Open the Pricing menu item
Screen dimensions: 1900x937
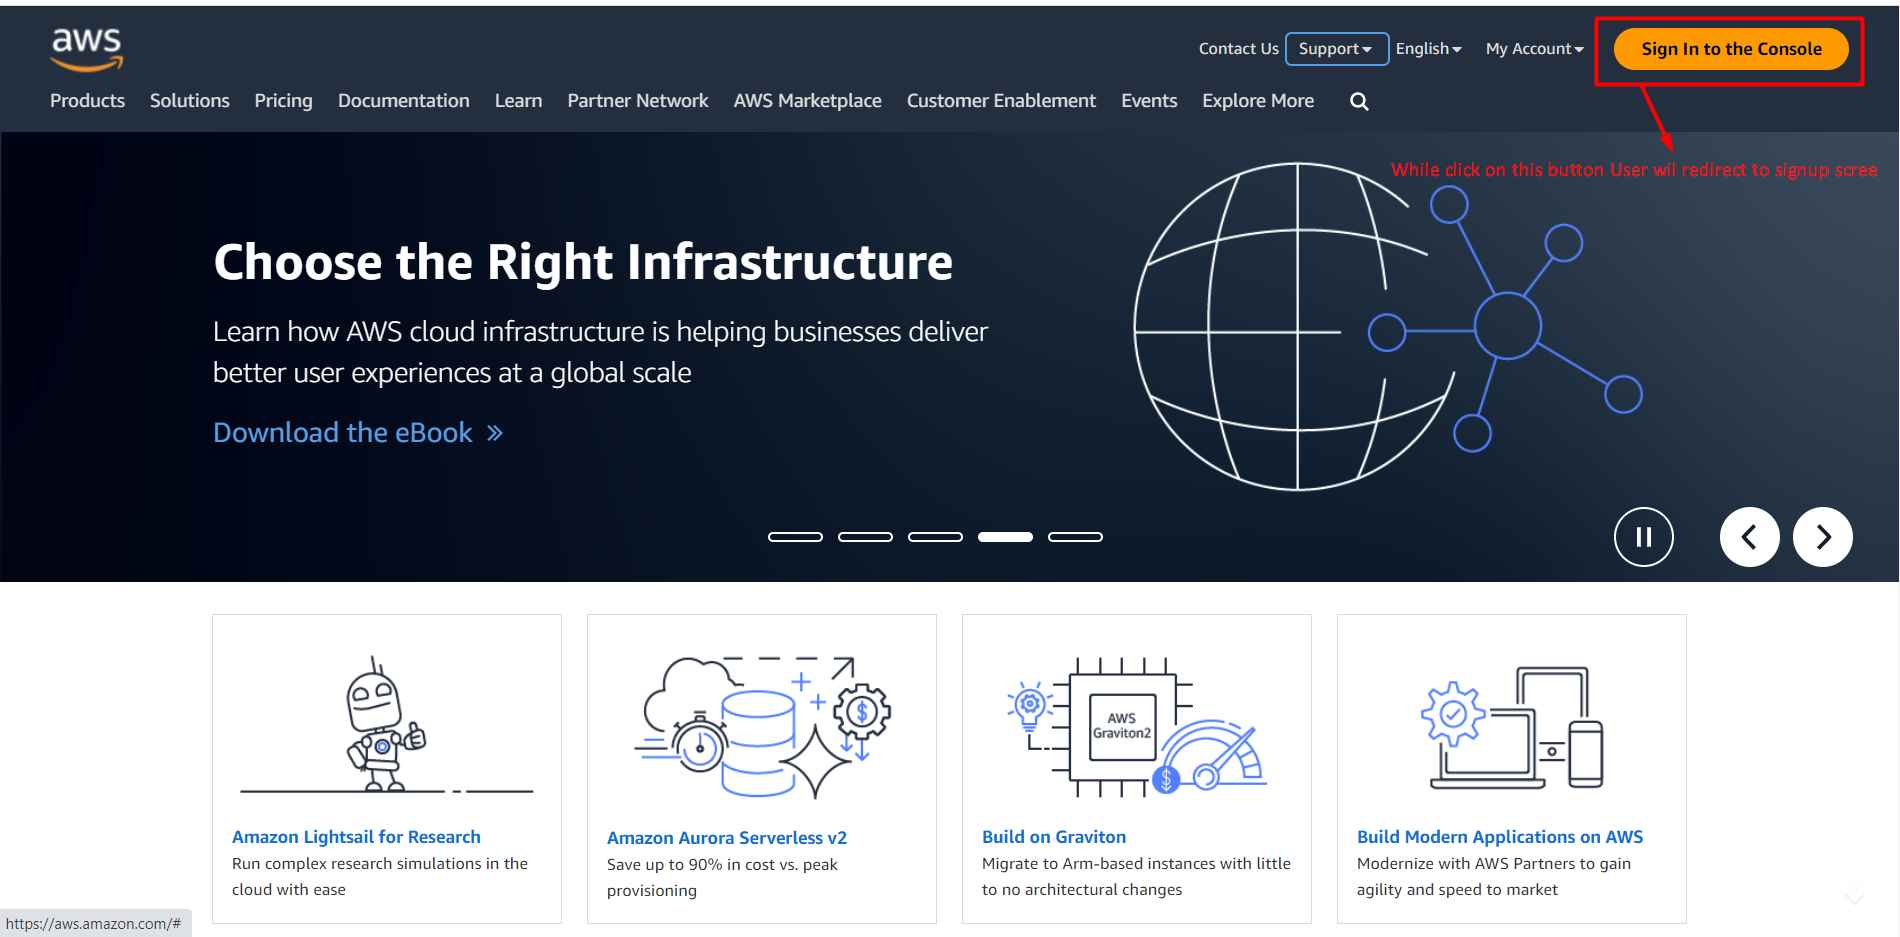tap(283, 101)
